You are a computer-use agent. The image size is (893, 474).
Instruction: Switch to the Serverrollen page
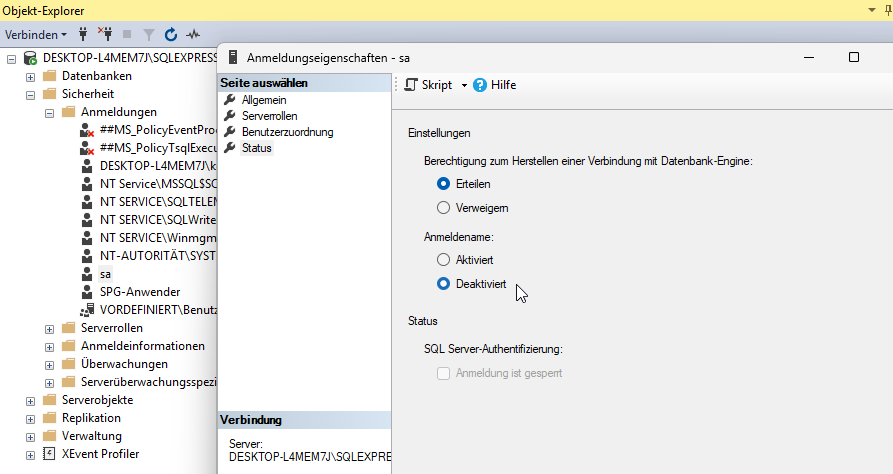click(270, 116)
